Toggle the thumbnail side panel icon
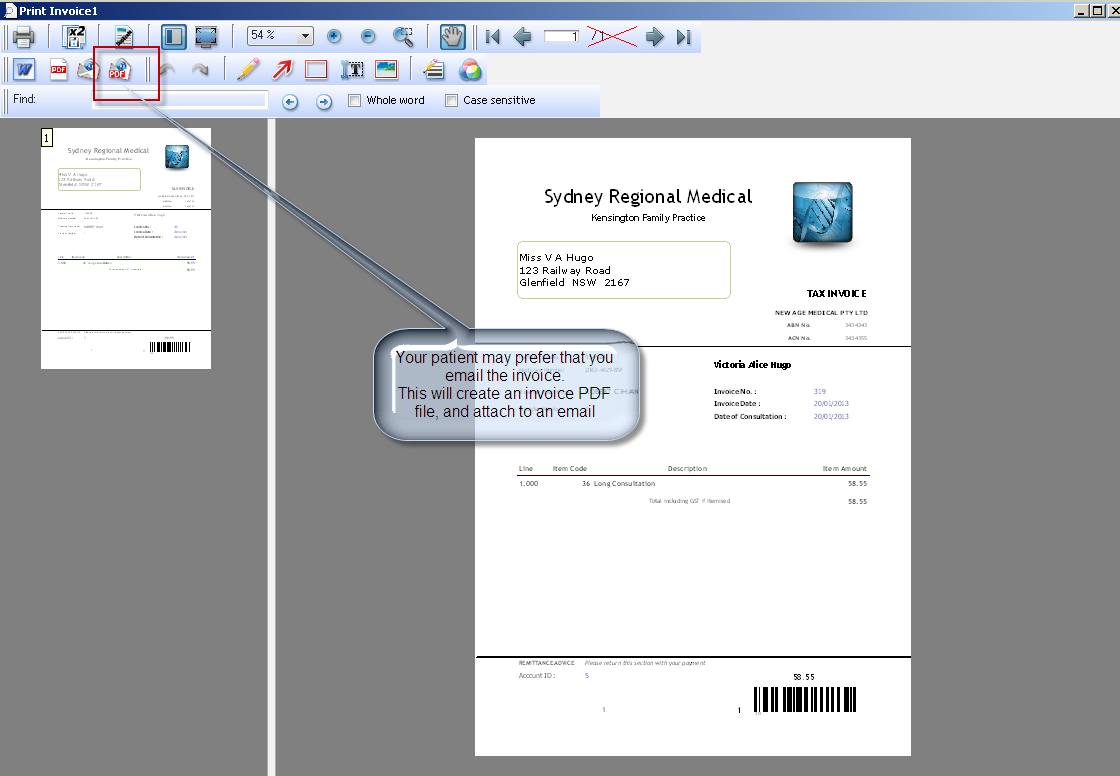The image size is (1120, 776). click(x=174, y=36)
